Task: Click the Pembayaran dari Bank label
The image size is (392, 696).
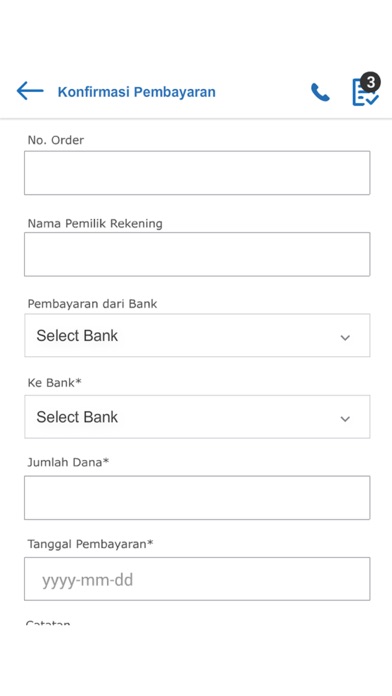Action: pyautogui.click(x=92, y=304)
